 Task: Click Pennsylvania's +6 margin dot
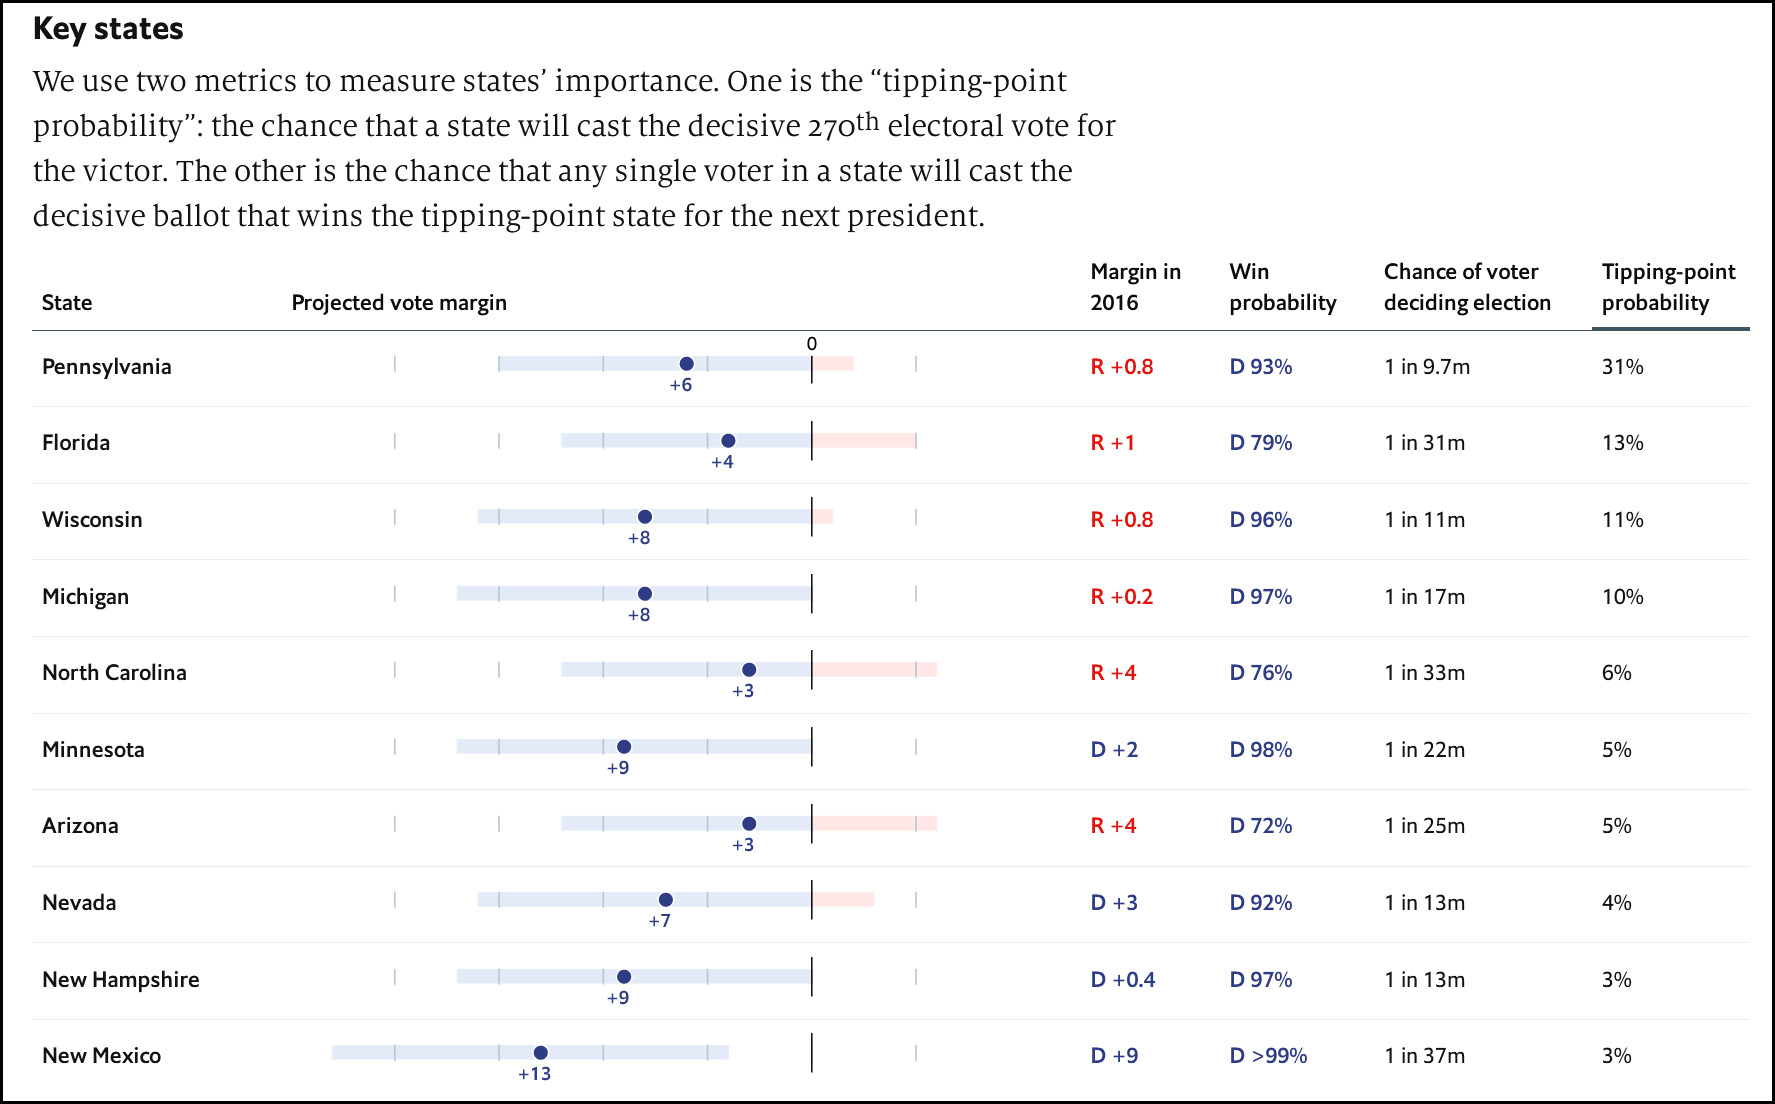click(x=686, y=364)
